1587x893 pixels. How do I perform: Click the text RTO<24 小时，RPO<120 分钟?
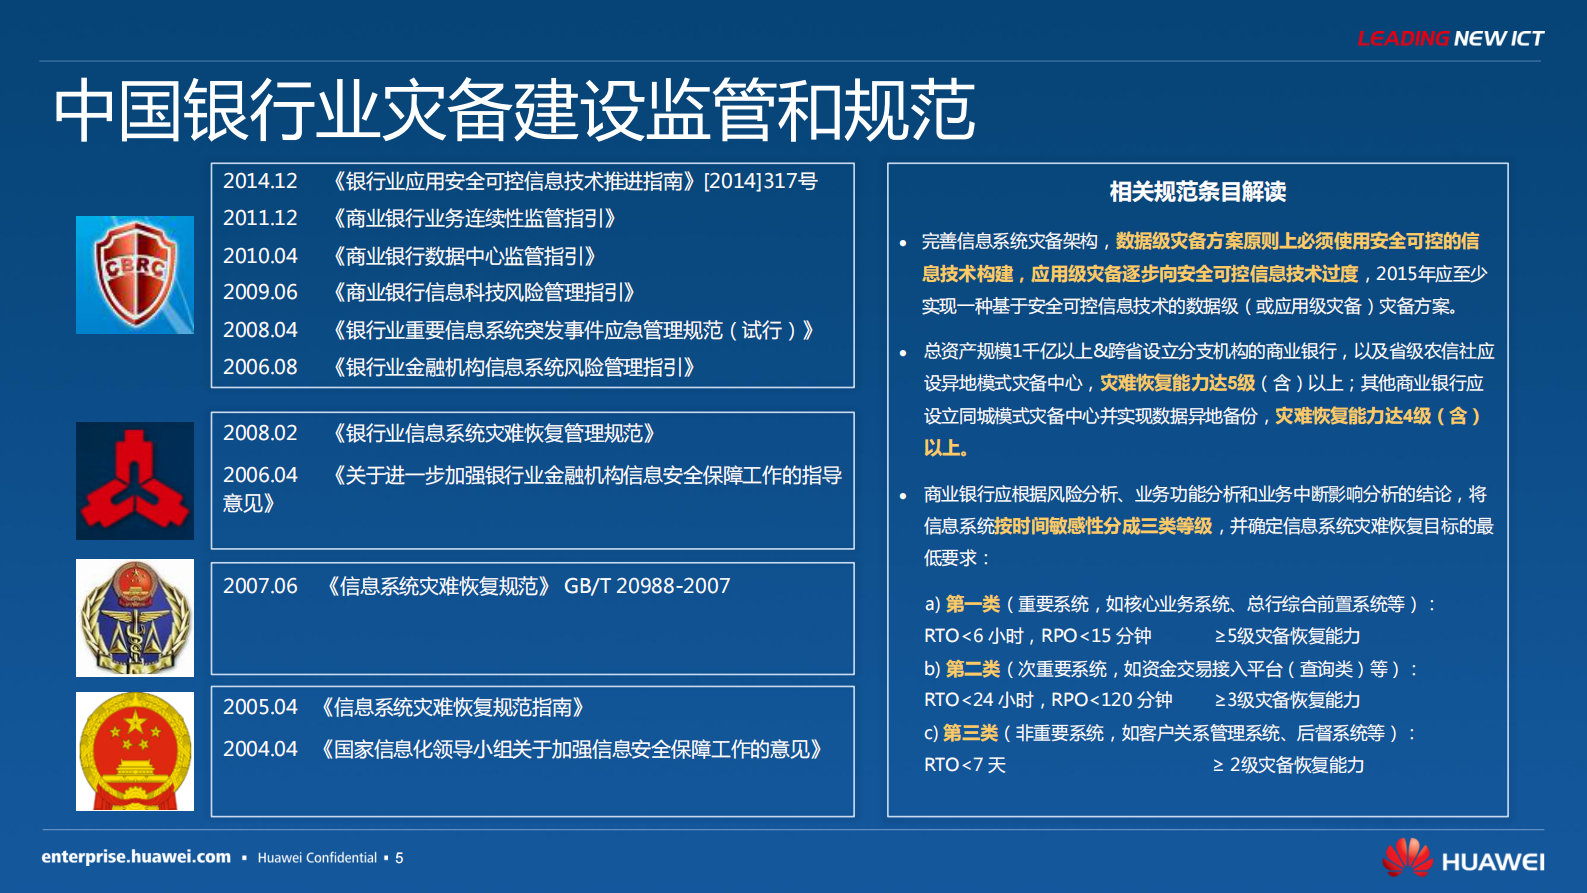coord(1048,700)
